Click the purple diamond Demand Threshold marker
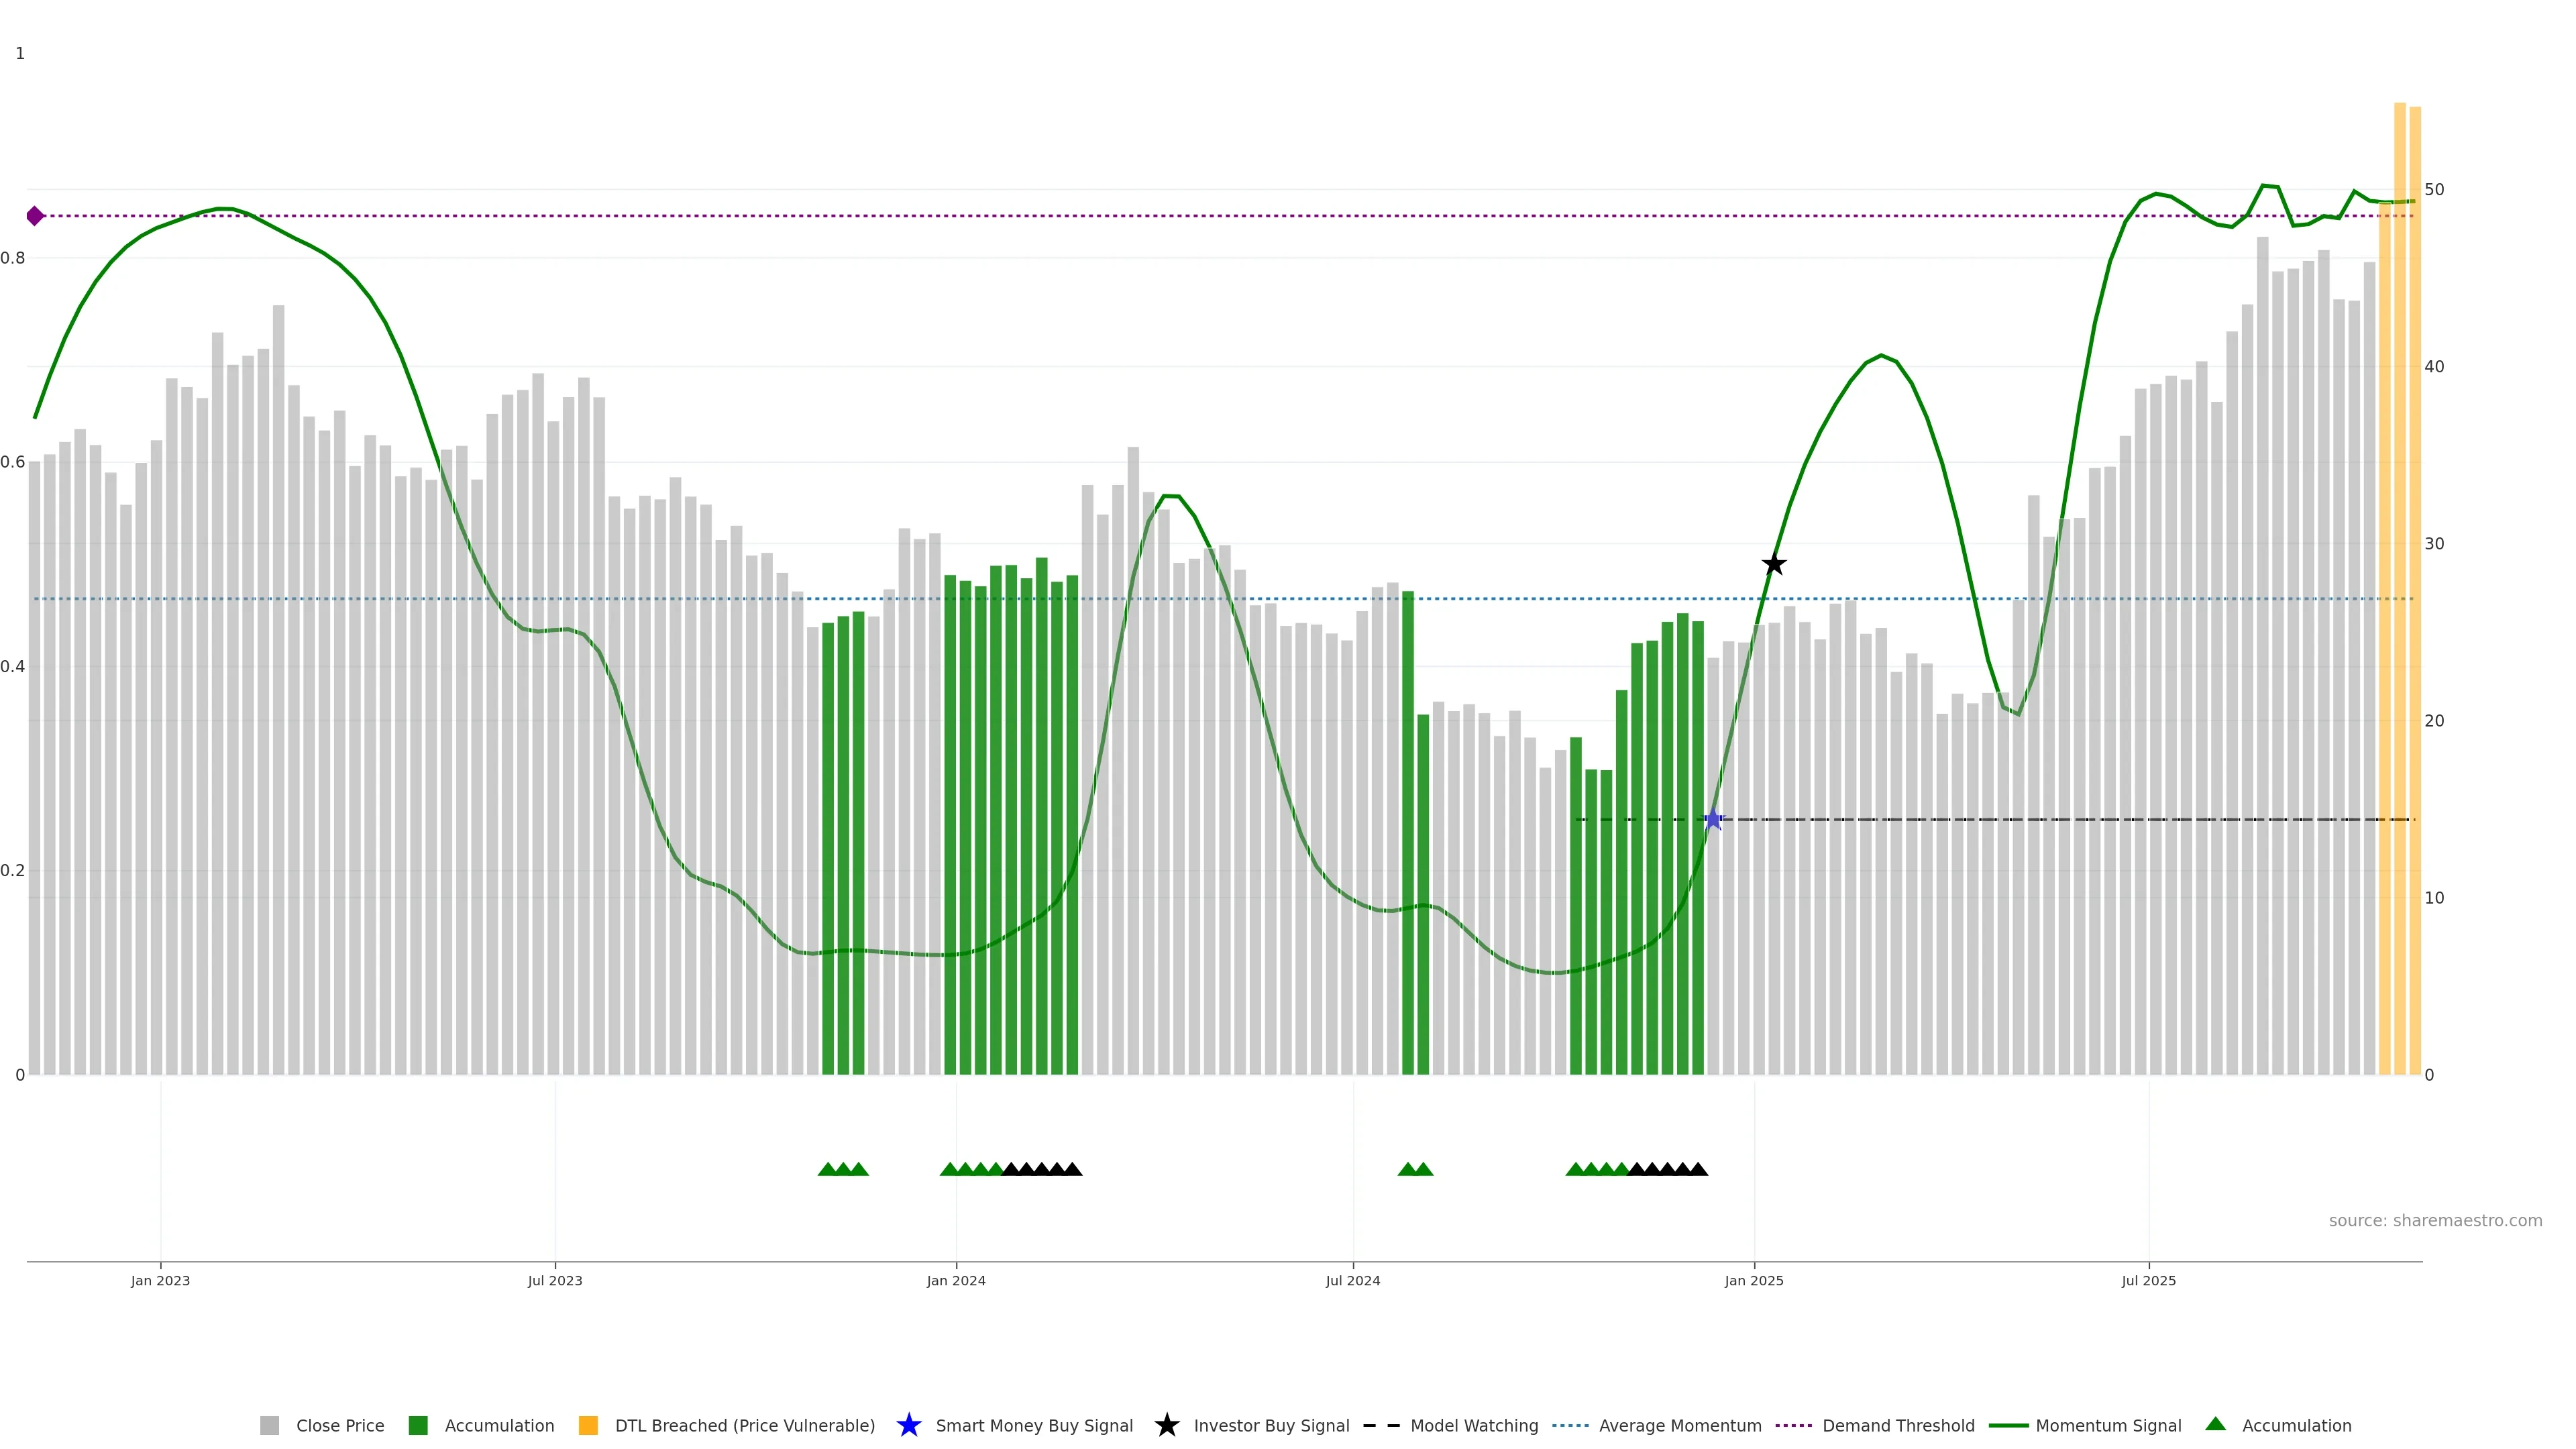2576x1449 pixels. coord(35,216)
